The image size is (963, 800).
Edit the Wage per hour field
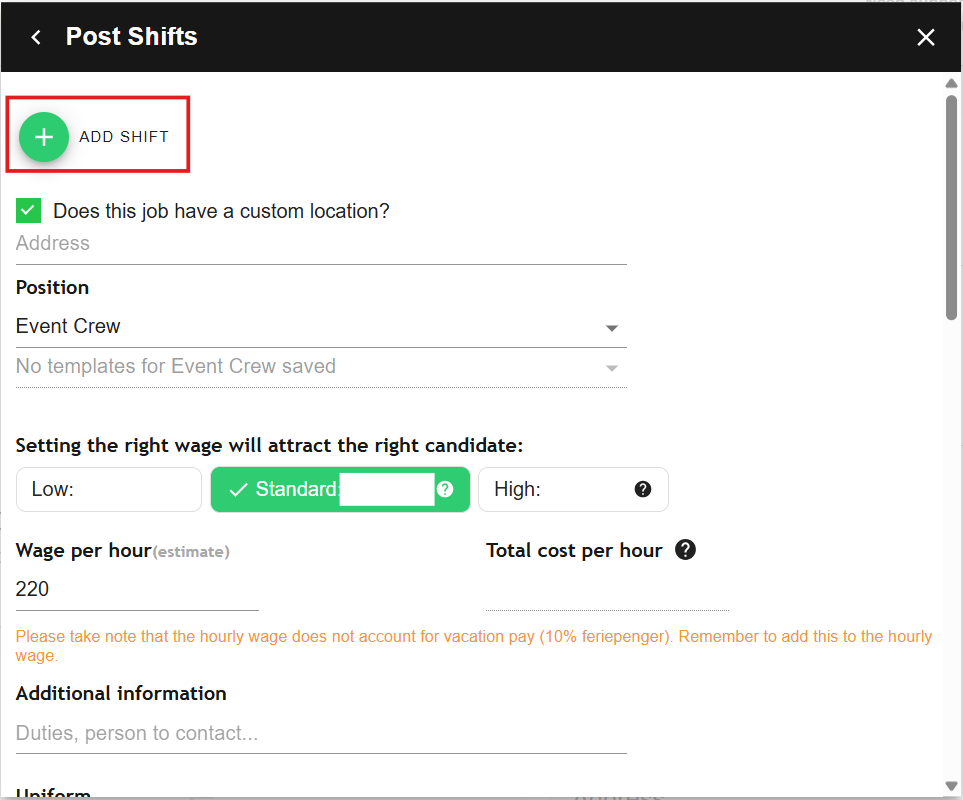coord(136,589)
